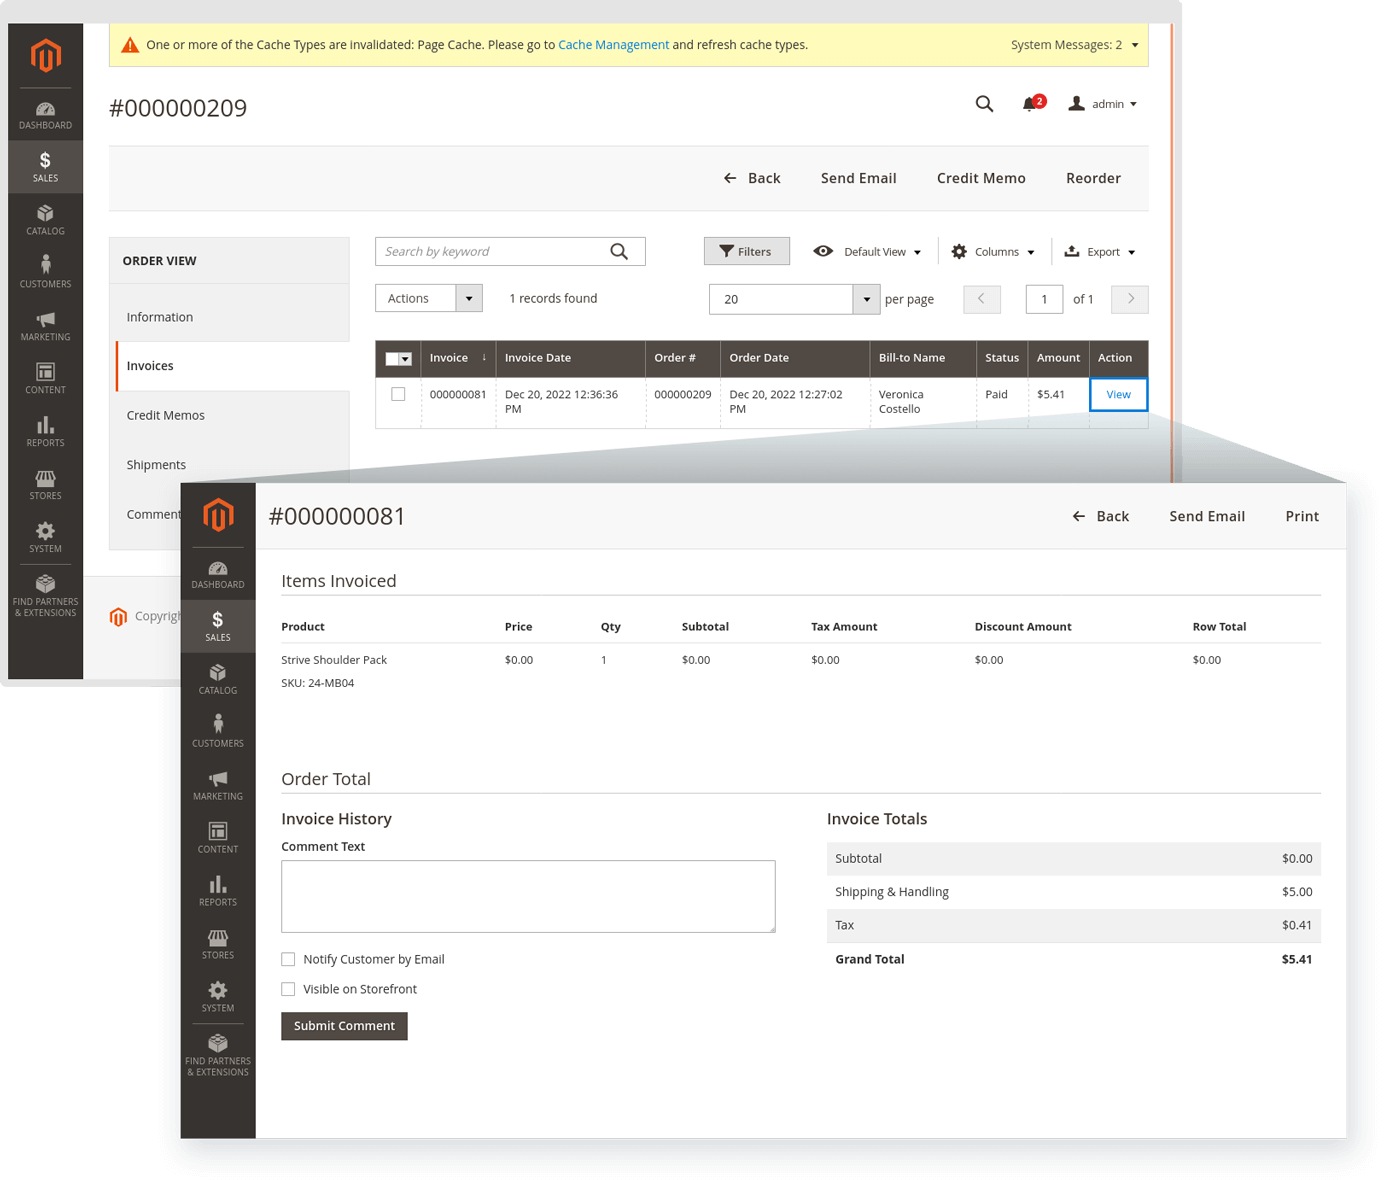Open Reports in the lower sidebar

[217, 891]
